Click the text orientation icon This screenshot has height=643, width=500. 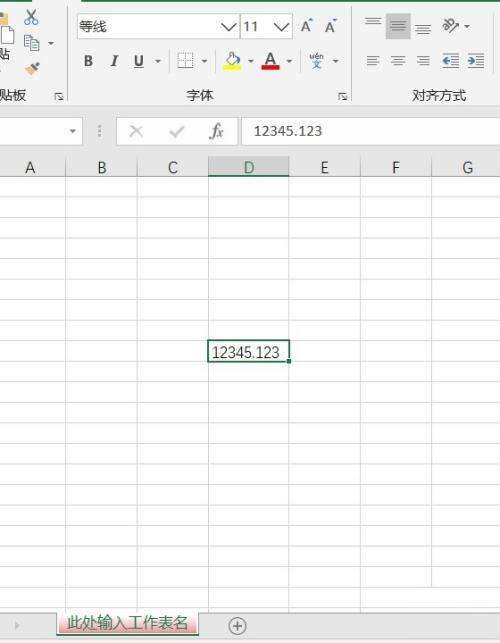(x=450, y=26)
